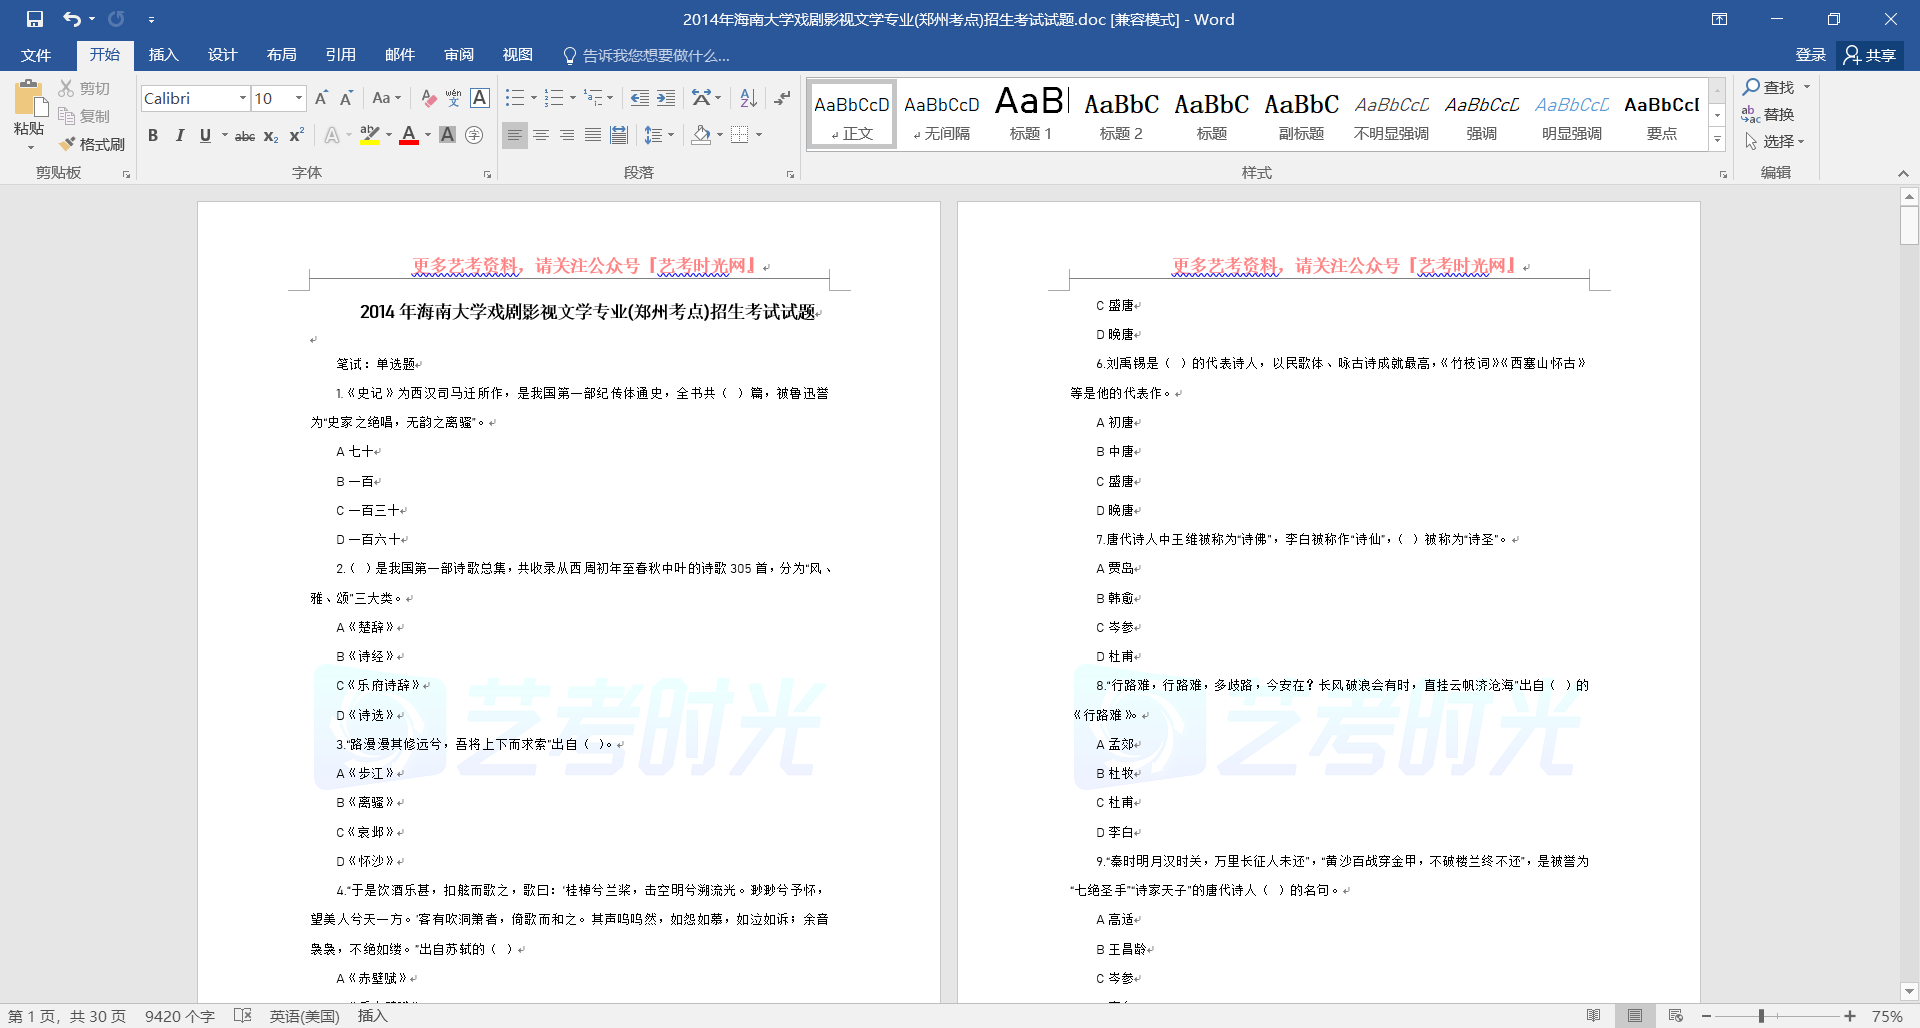Show paragraph marks with the pilcrow icon
1920x1028 pixels.
click(782, 98)
